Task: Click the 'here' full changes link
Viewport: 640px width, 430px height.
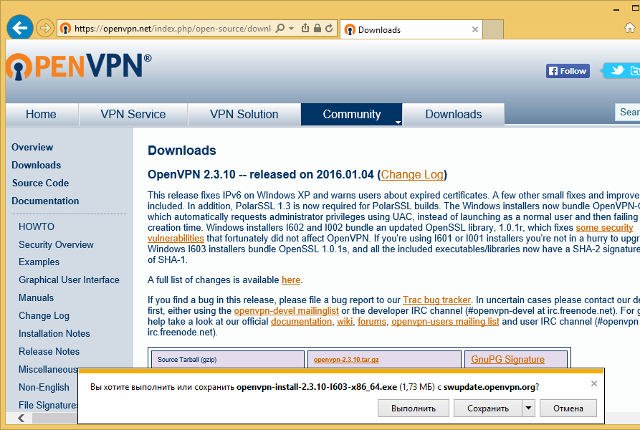Action: tap(291, 280)
